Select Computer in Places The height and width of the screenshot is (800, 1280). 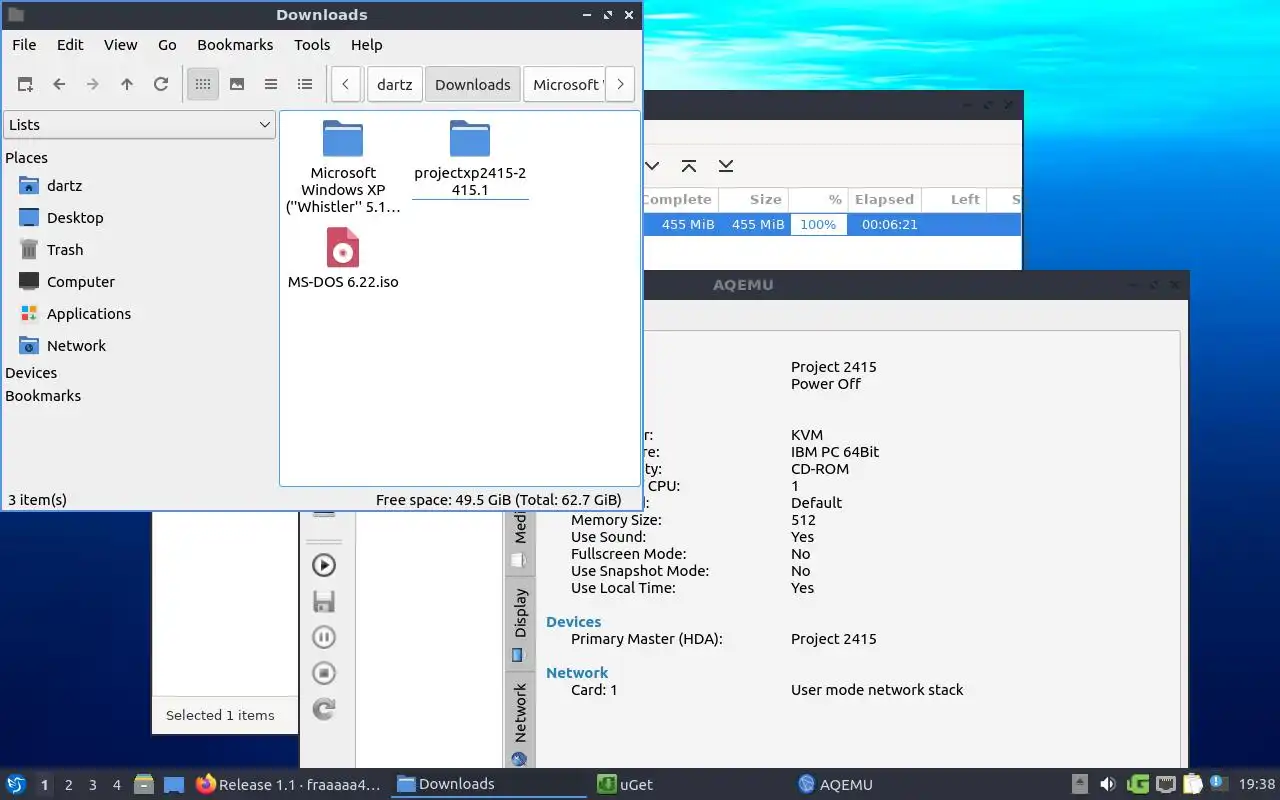[81, 282]
